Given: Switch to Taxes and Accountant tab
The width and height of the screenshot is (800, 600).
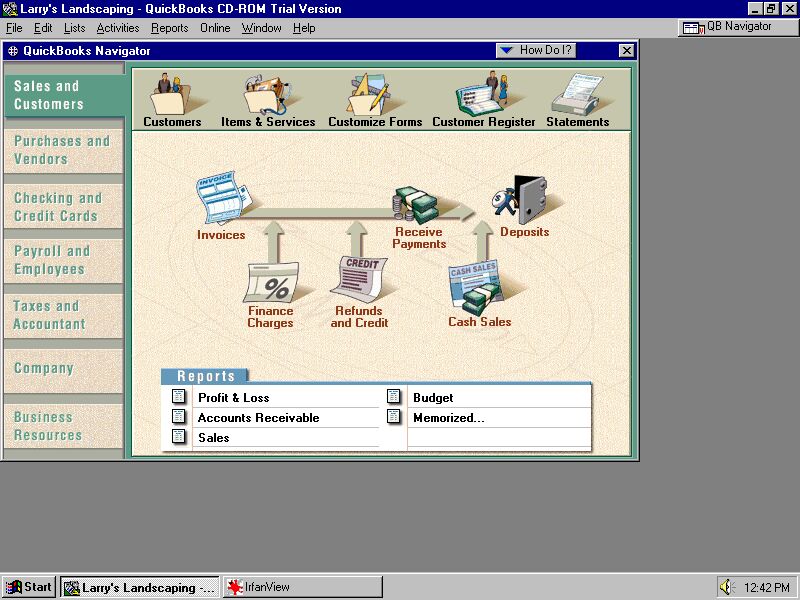Looking at the screenshot, I should pyautogui.click(x=63, y=315).
